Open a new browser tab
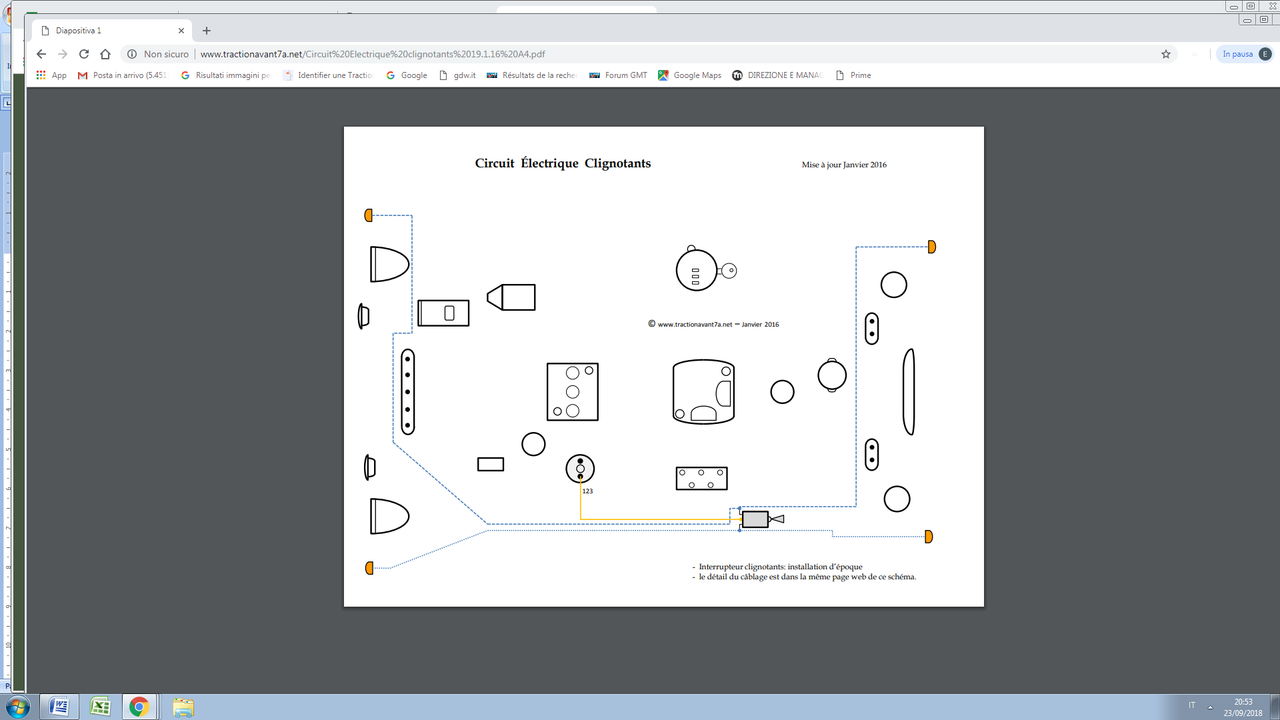This screenshot has height=720, width=1280. coord(208,29)
